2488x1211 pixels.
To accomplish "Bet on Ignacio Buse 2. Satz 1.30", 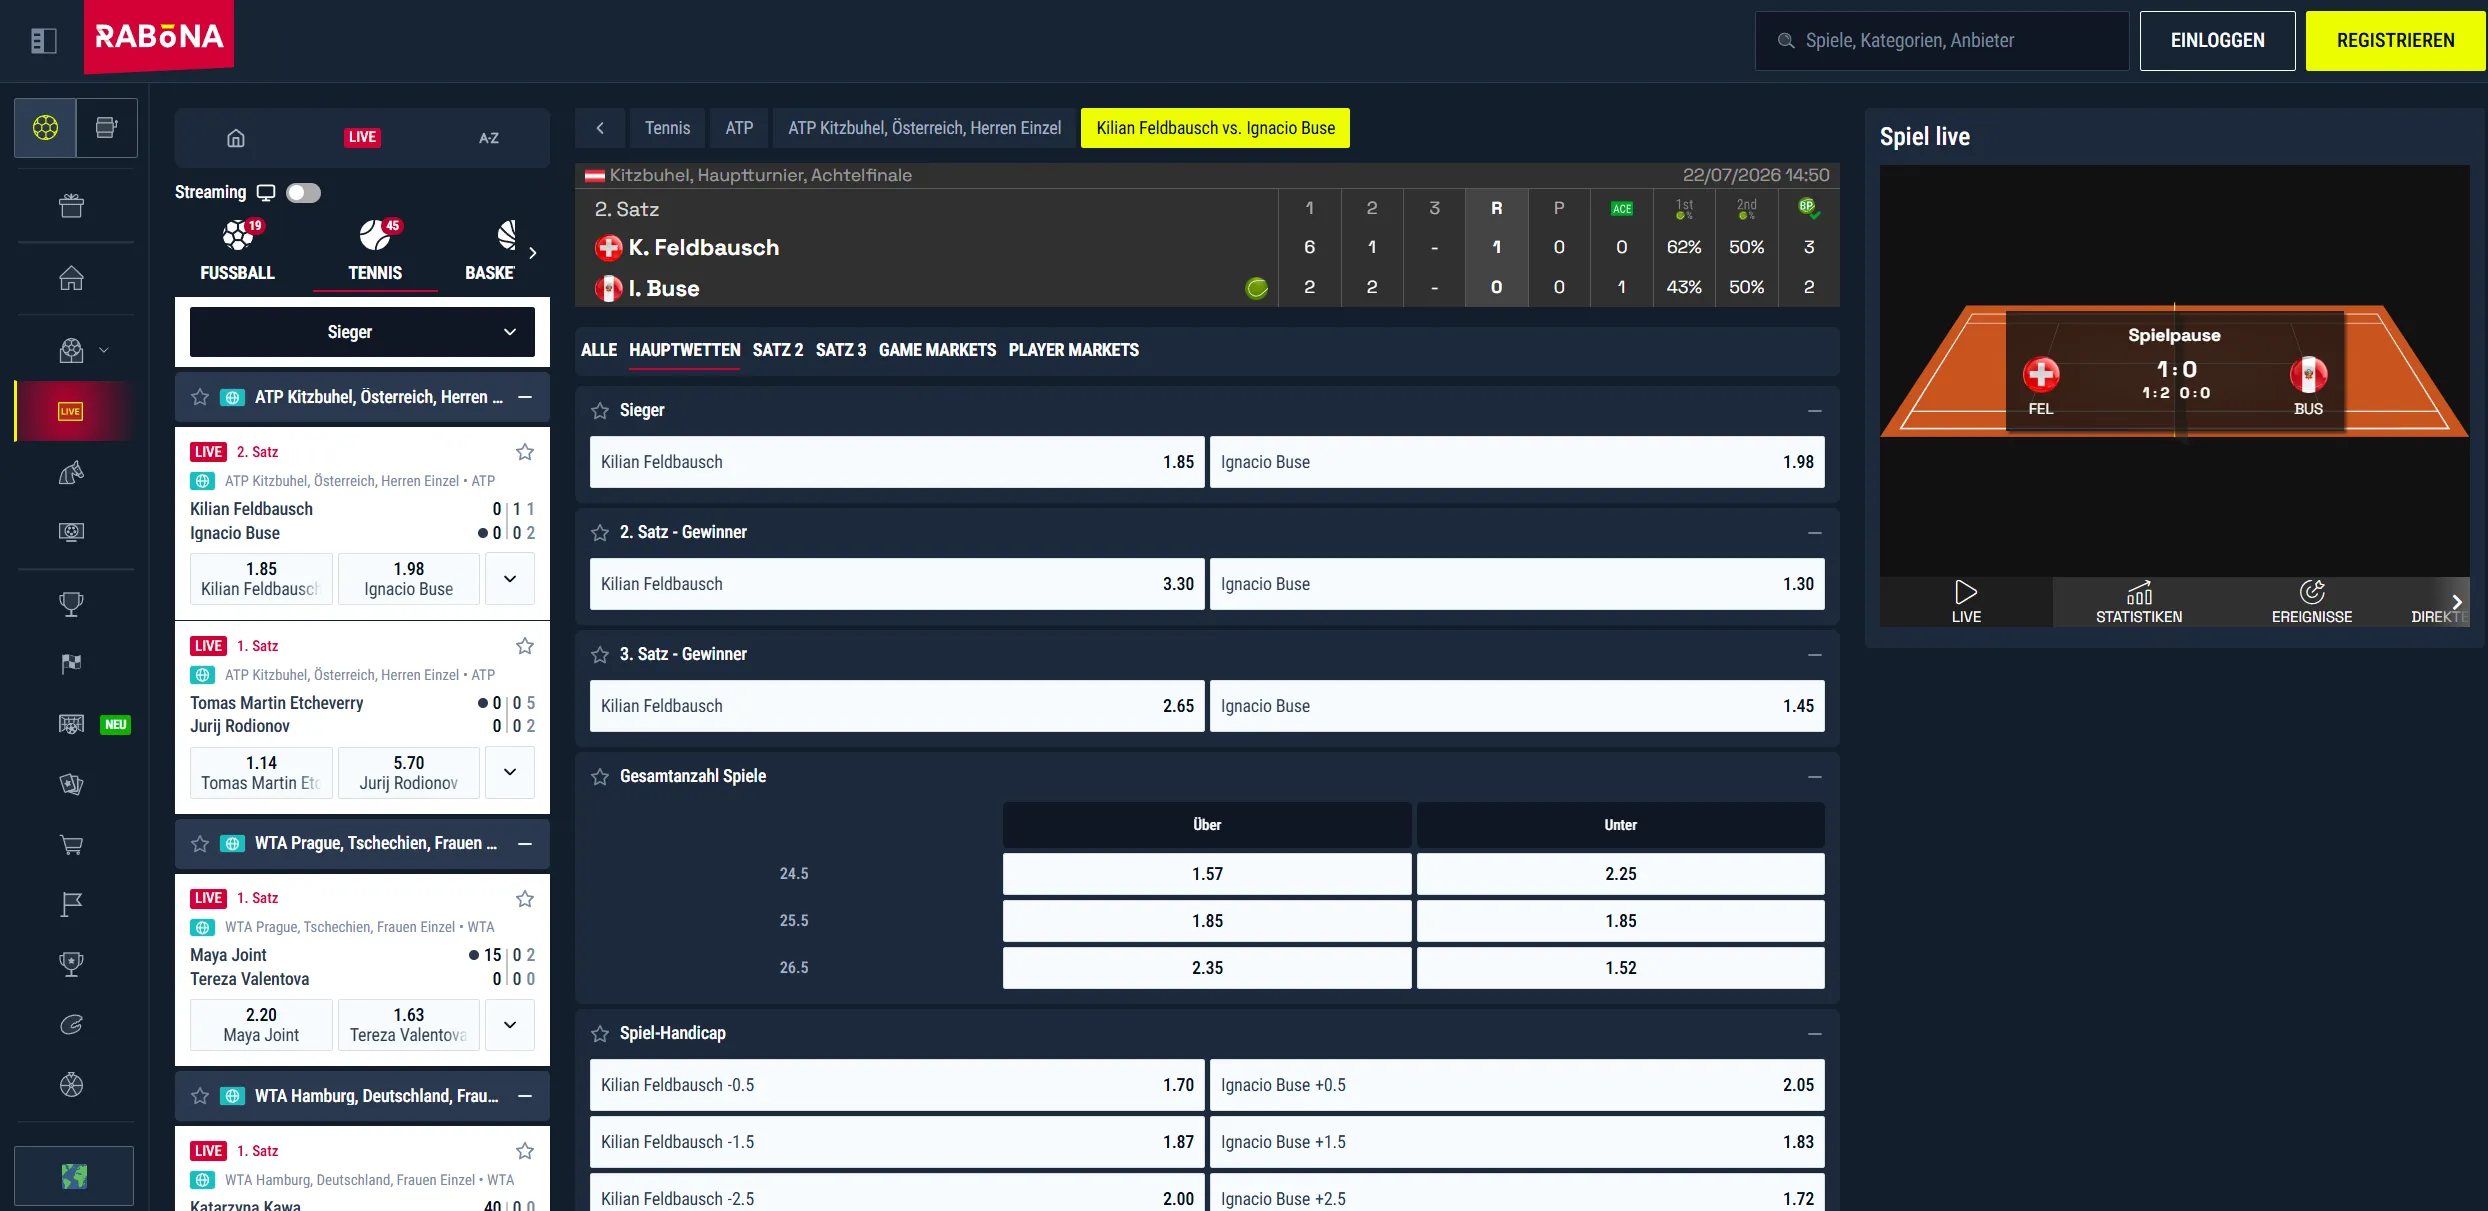I will [x=1517, y=584].
